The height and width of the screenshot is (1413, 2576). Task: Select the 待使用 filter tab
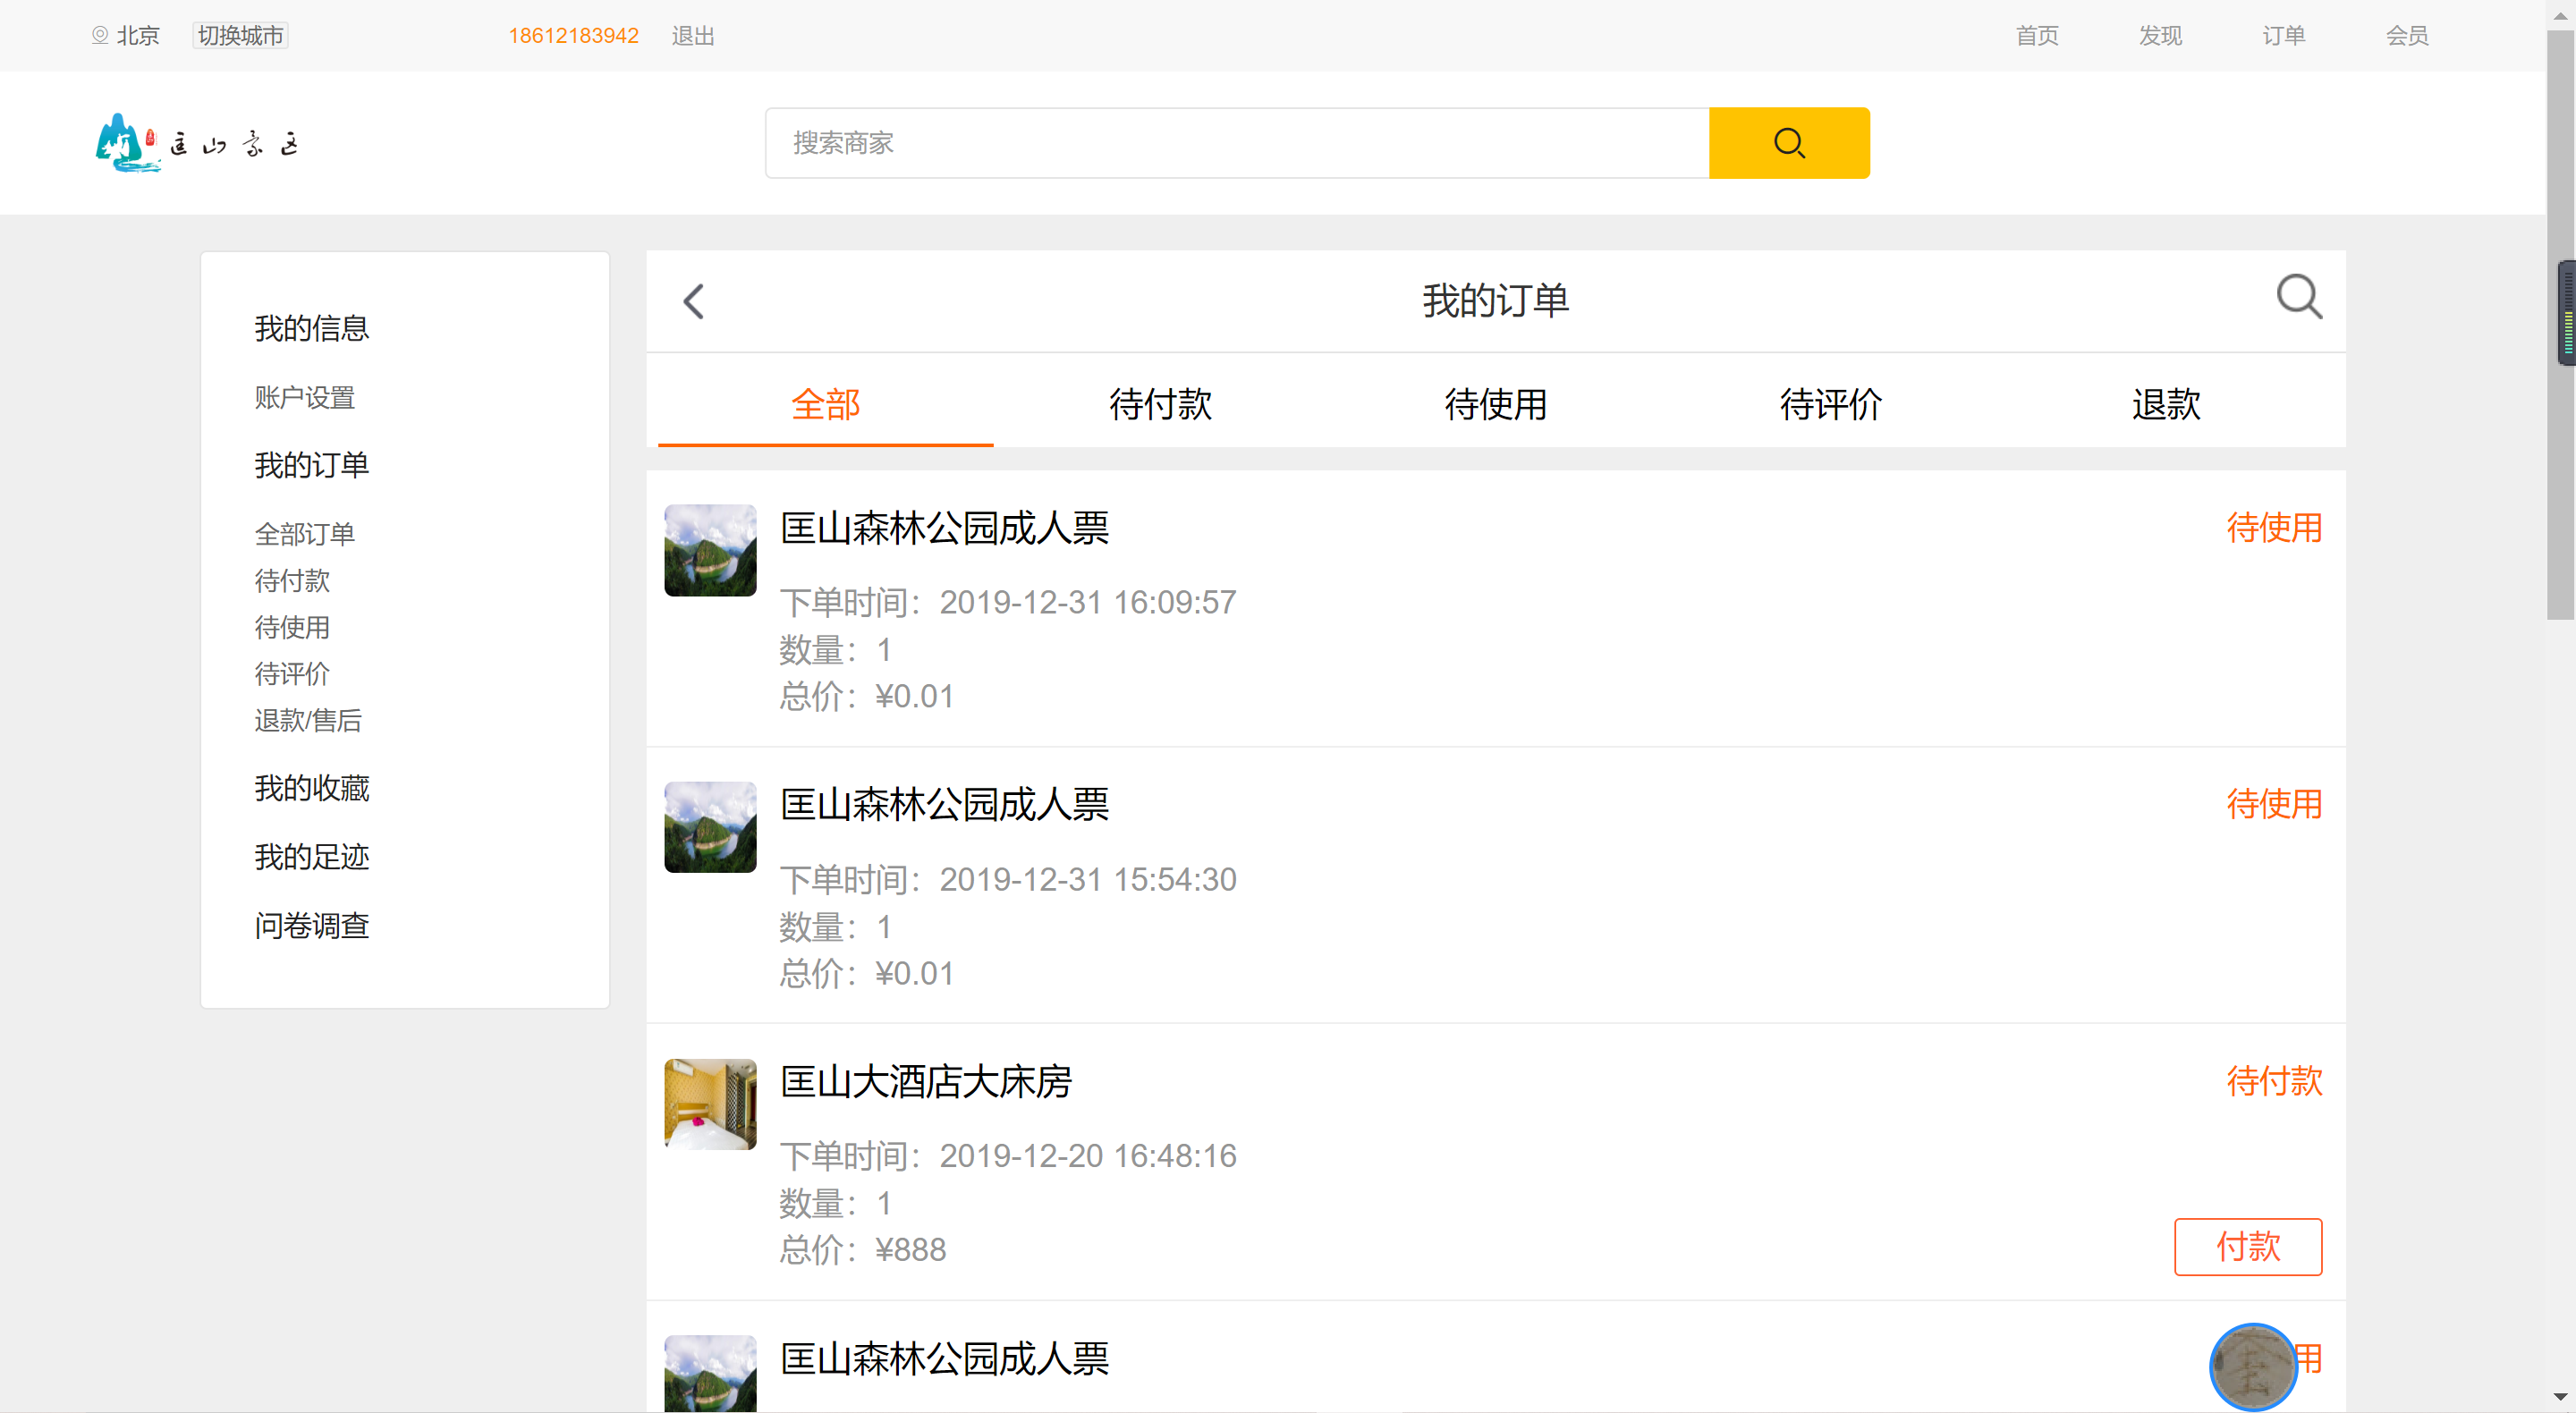(1495, 405)
